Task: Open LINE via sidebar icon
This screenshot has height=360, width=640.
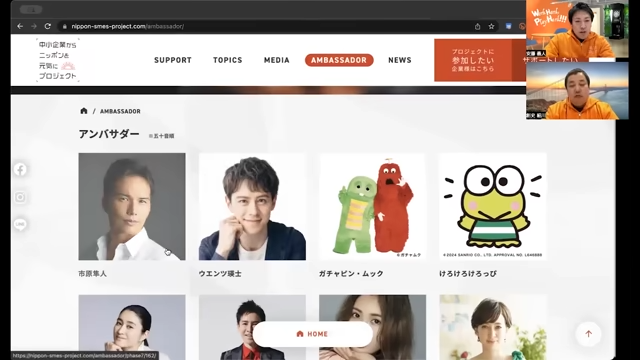Action: click(x=20, y=224)
